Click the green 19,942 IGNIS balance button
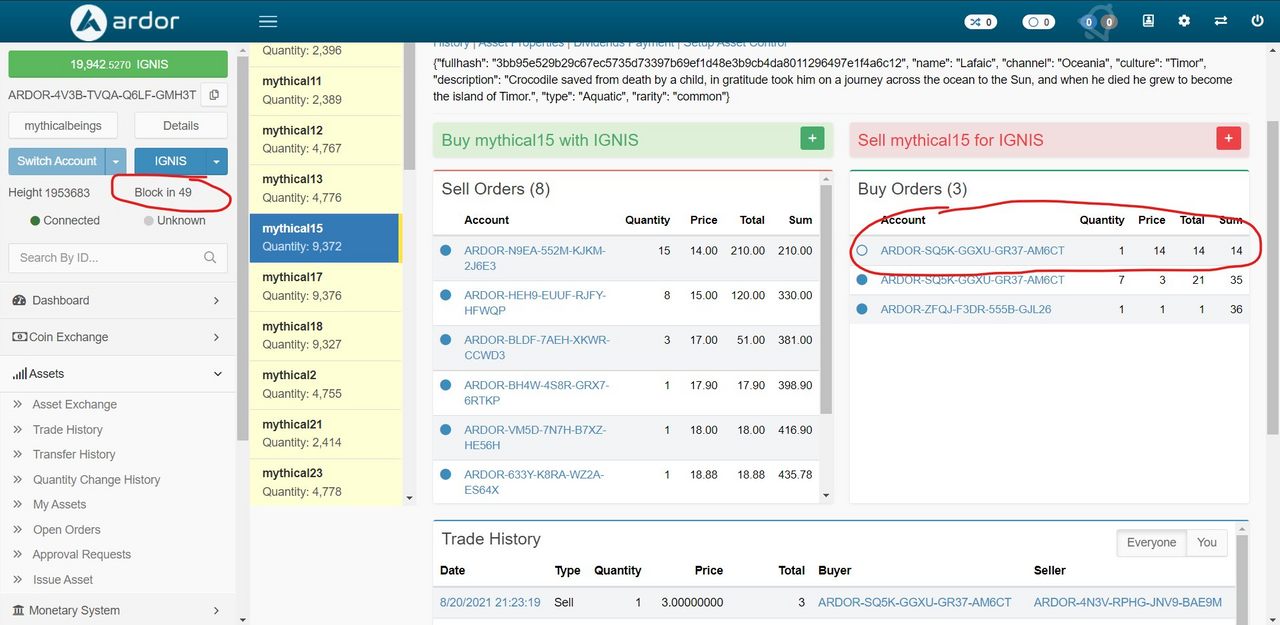Image resolution: width=1280 pixels, height=625 pixels. click(118, 64)
